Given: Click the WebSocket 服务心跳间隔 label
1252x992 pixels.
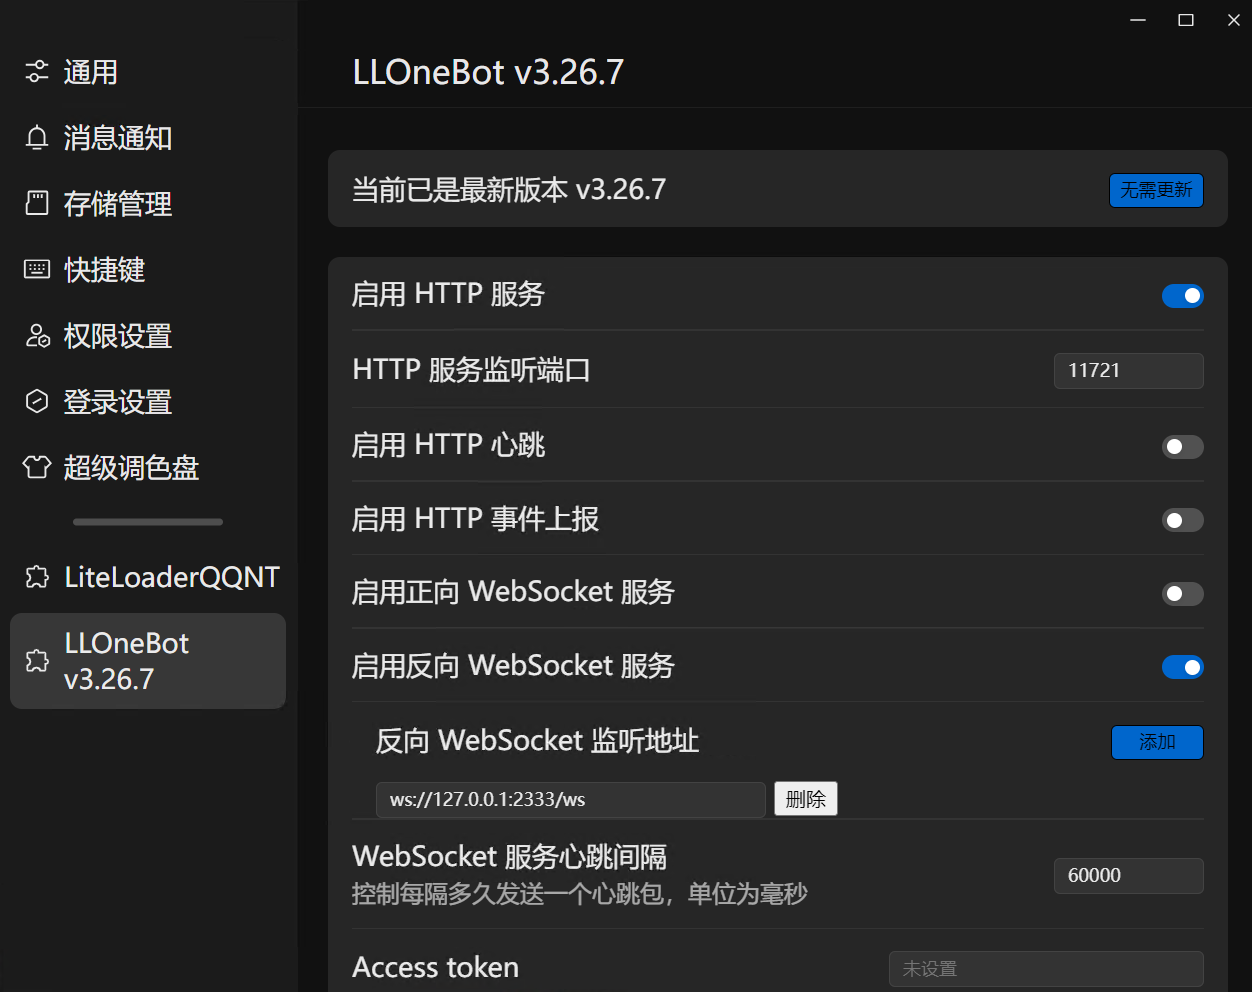Looking at the screenshot, I should pyautogui.click(x=509, y=857).
